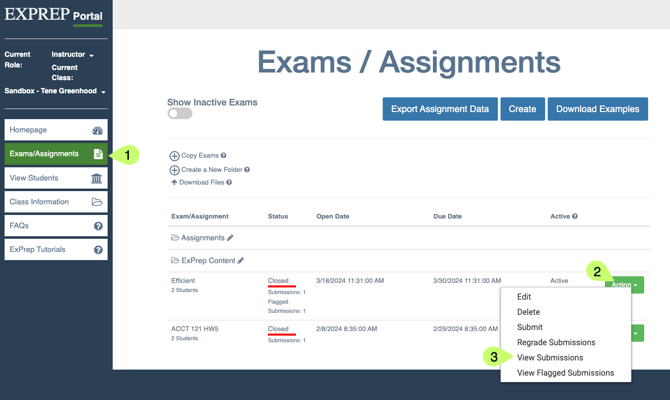Image resolution: width=670 pixels, height=400 pixels.
Task: Click the Efficient exam name
Action: 183,281
